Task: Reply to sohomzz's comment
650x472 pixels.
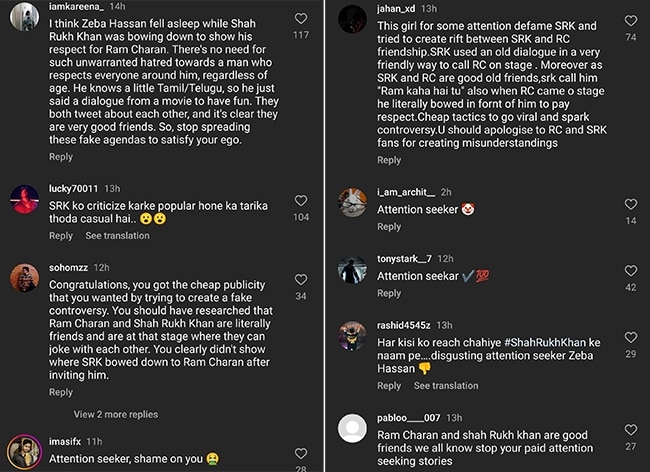Action: tap(61, 393)
